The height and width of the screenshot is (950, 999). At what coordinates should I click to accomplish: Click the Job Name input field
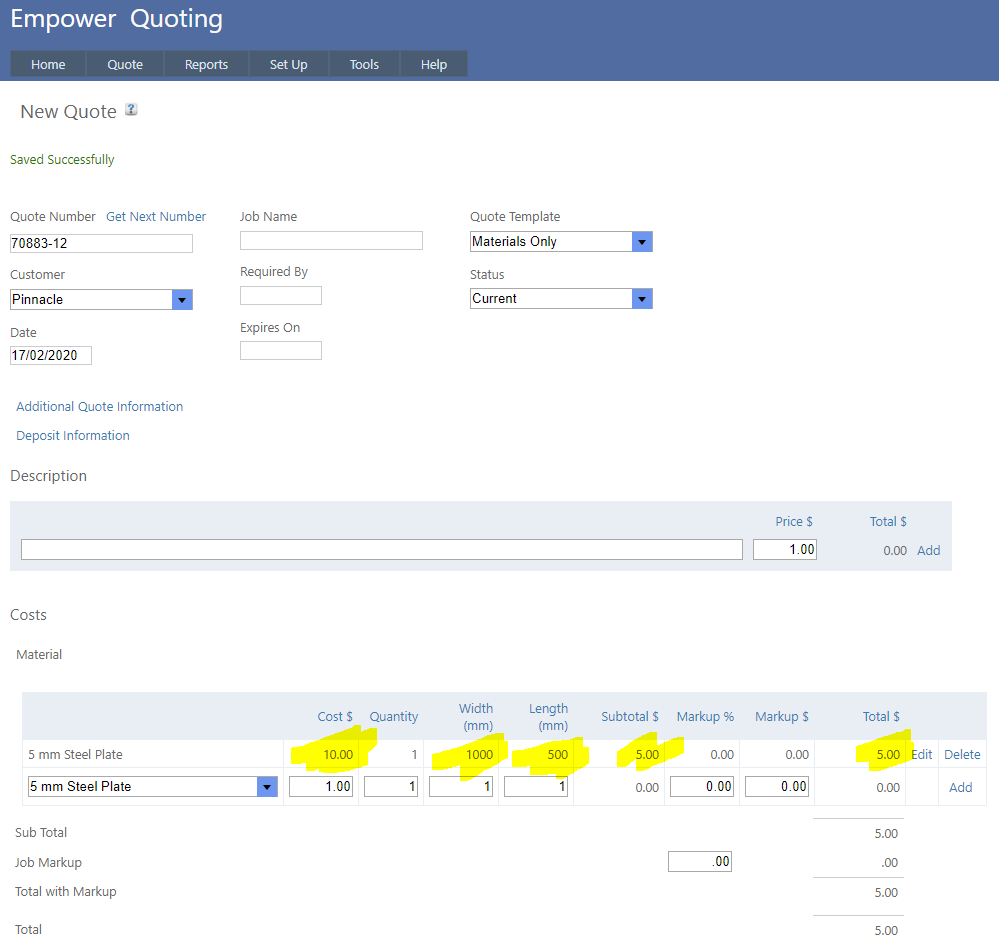(331, 240)
